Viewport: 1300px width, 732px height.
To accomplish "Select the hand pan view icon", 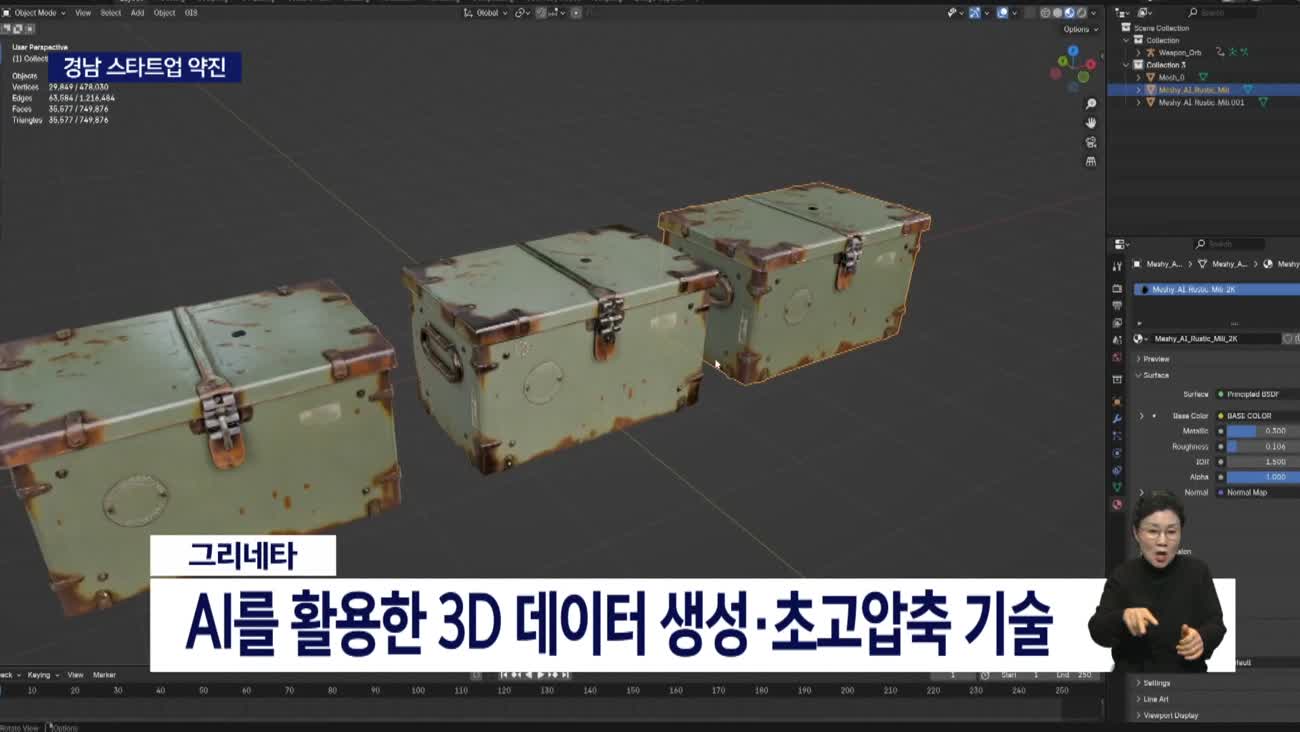I will [x=1091, y=123].
